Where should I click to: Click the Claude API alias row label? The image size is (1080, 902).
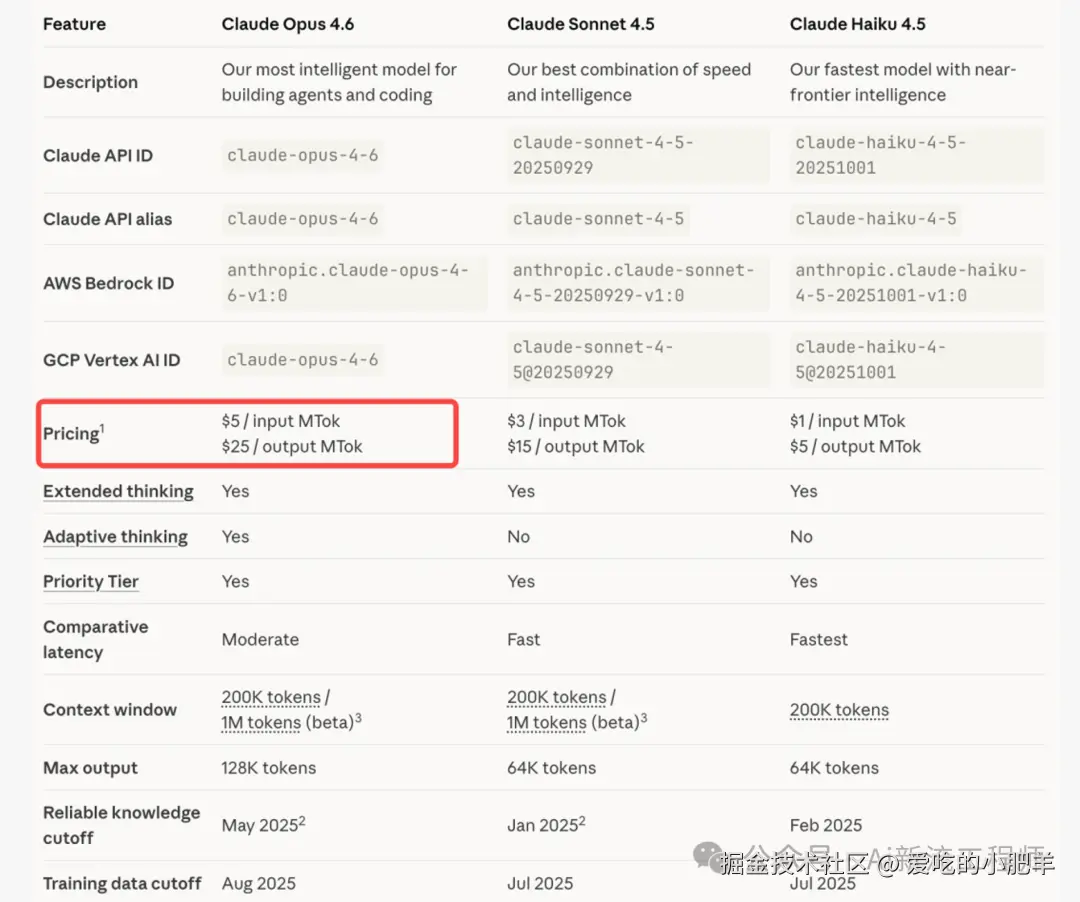click(x=107, y=219)
